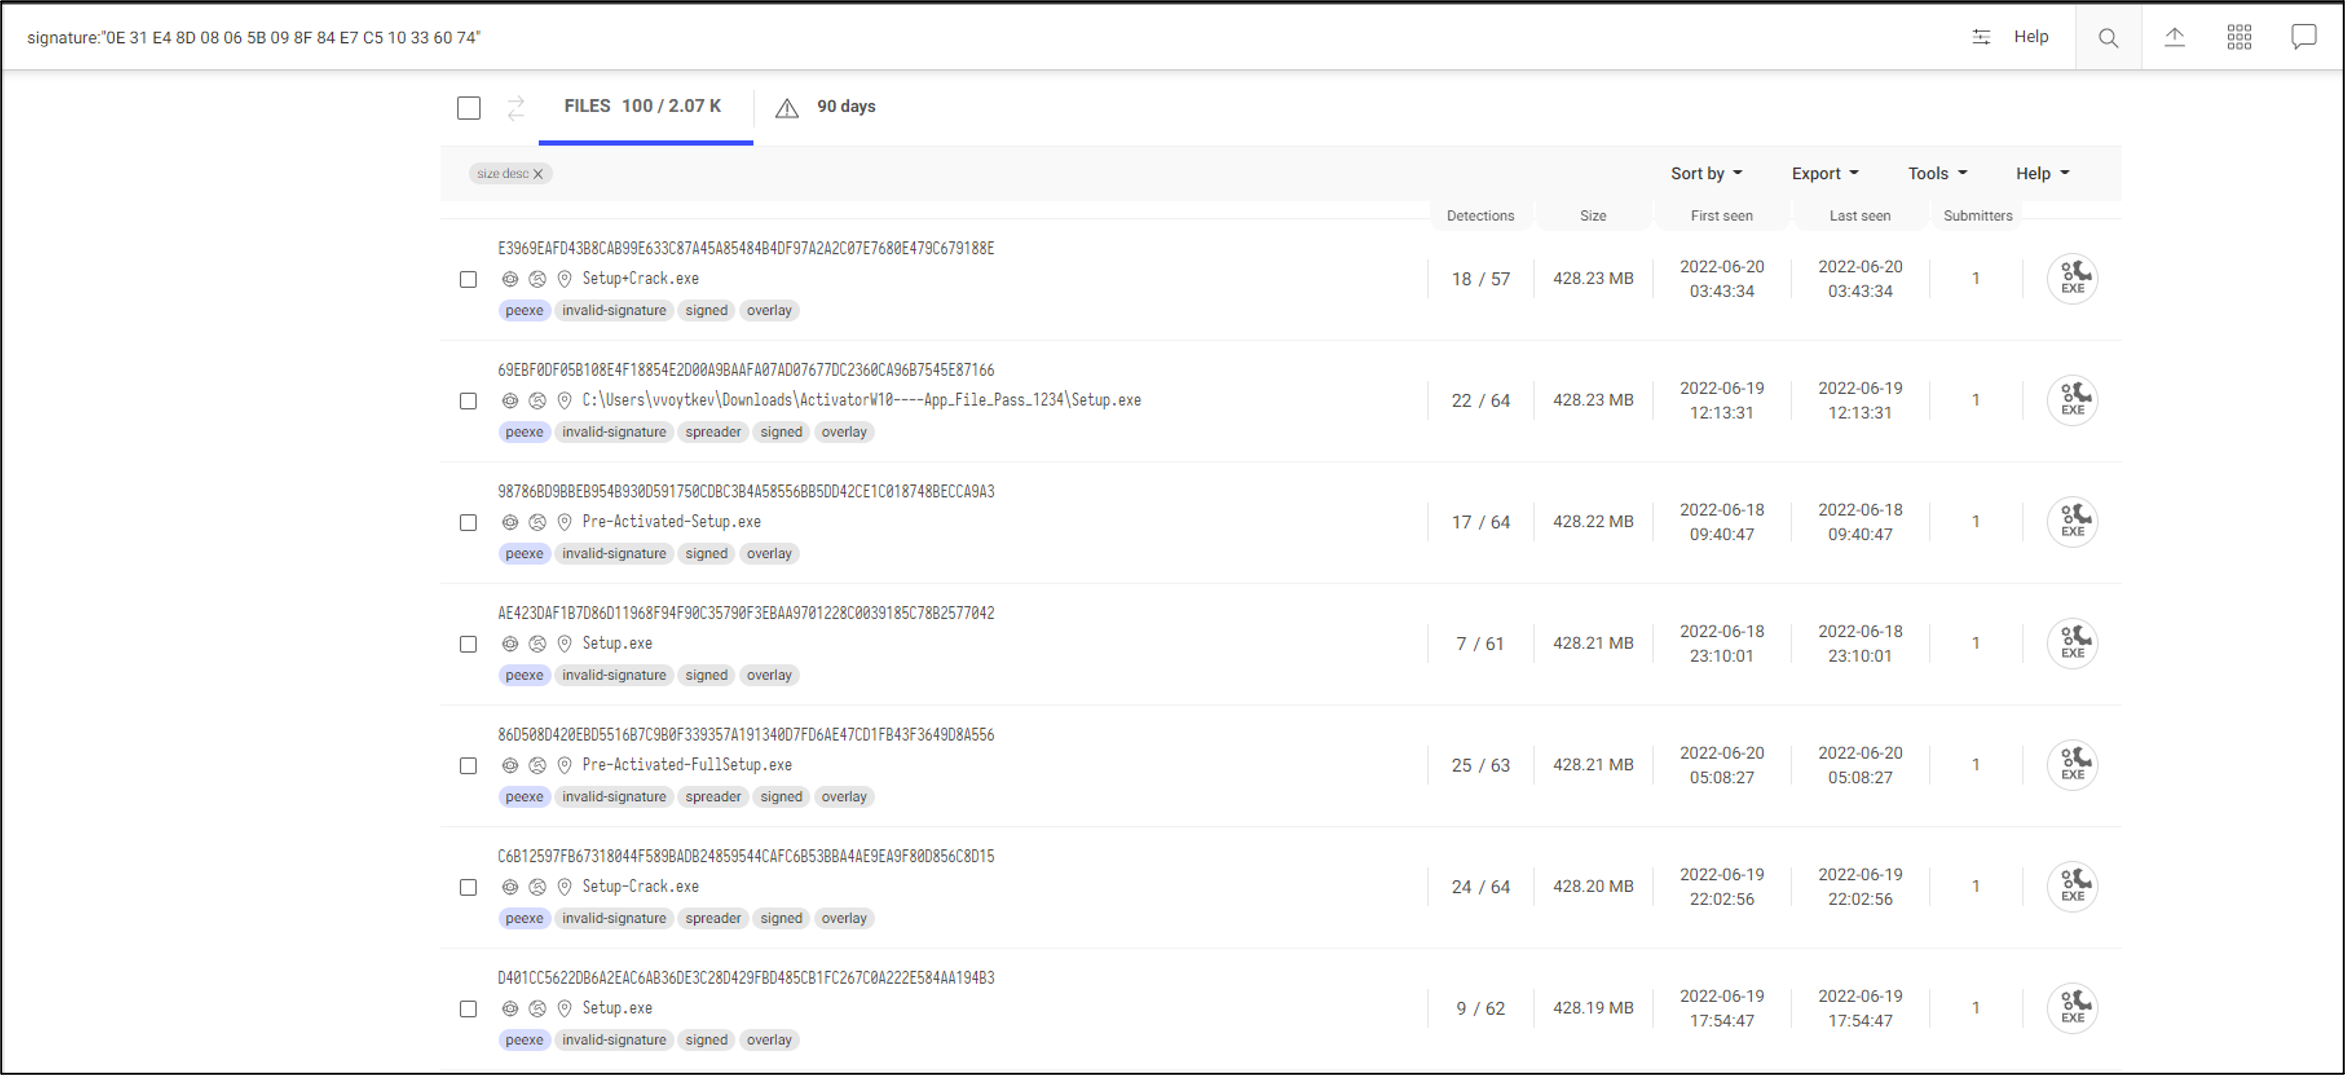Click the search filter sliders icon
The image size is (2346, 1076).
tap(1980, 37)
